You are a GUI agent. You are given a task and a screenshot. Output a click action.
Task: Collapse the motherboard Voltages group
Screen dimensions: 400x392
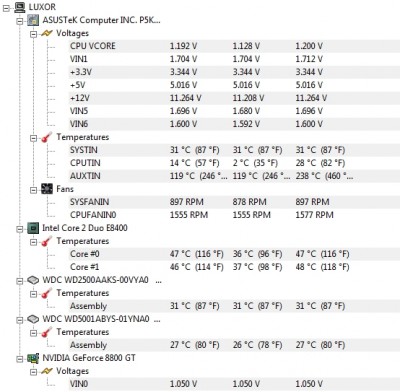[x=33, y=34]
